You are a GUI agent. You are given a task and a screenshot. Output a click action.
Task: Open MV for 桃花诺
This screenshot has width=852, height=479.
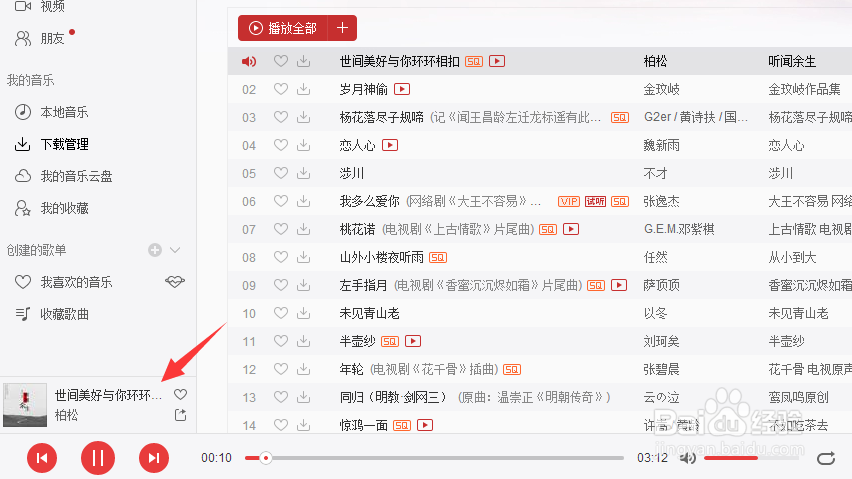(571, 229)
